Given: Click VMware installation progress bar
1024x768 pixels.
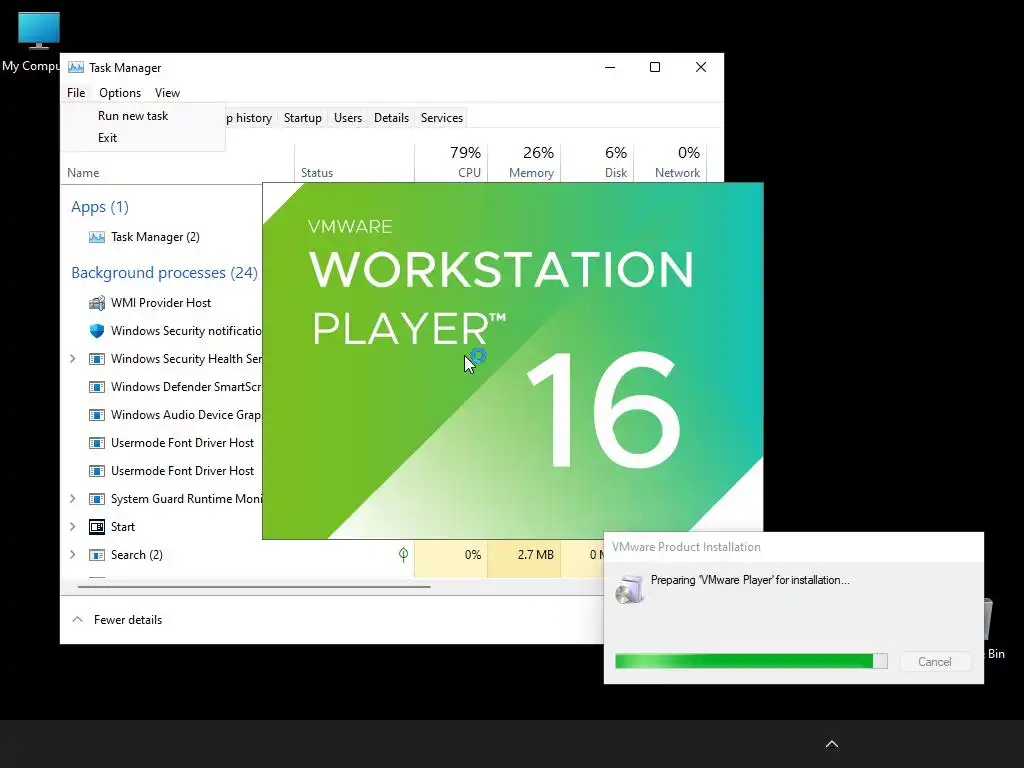Looking at the screenshot, I should (x=751, y=661).
